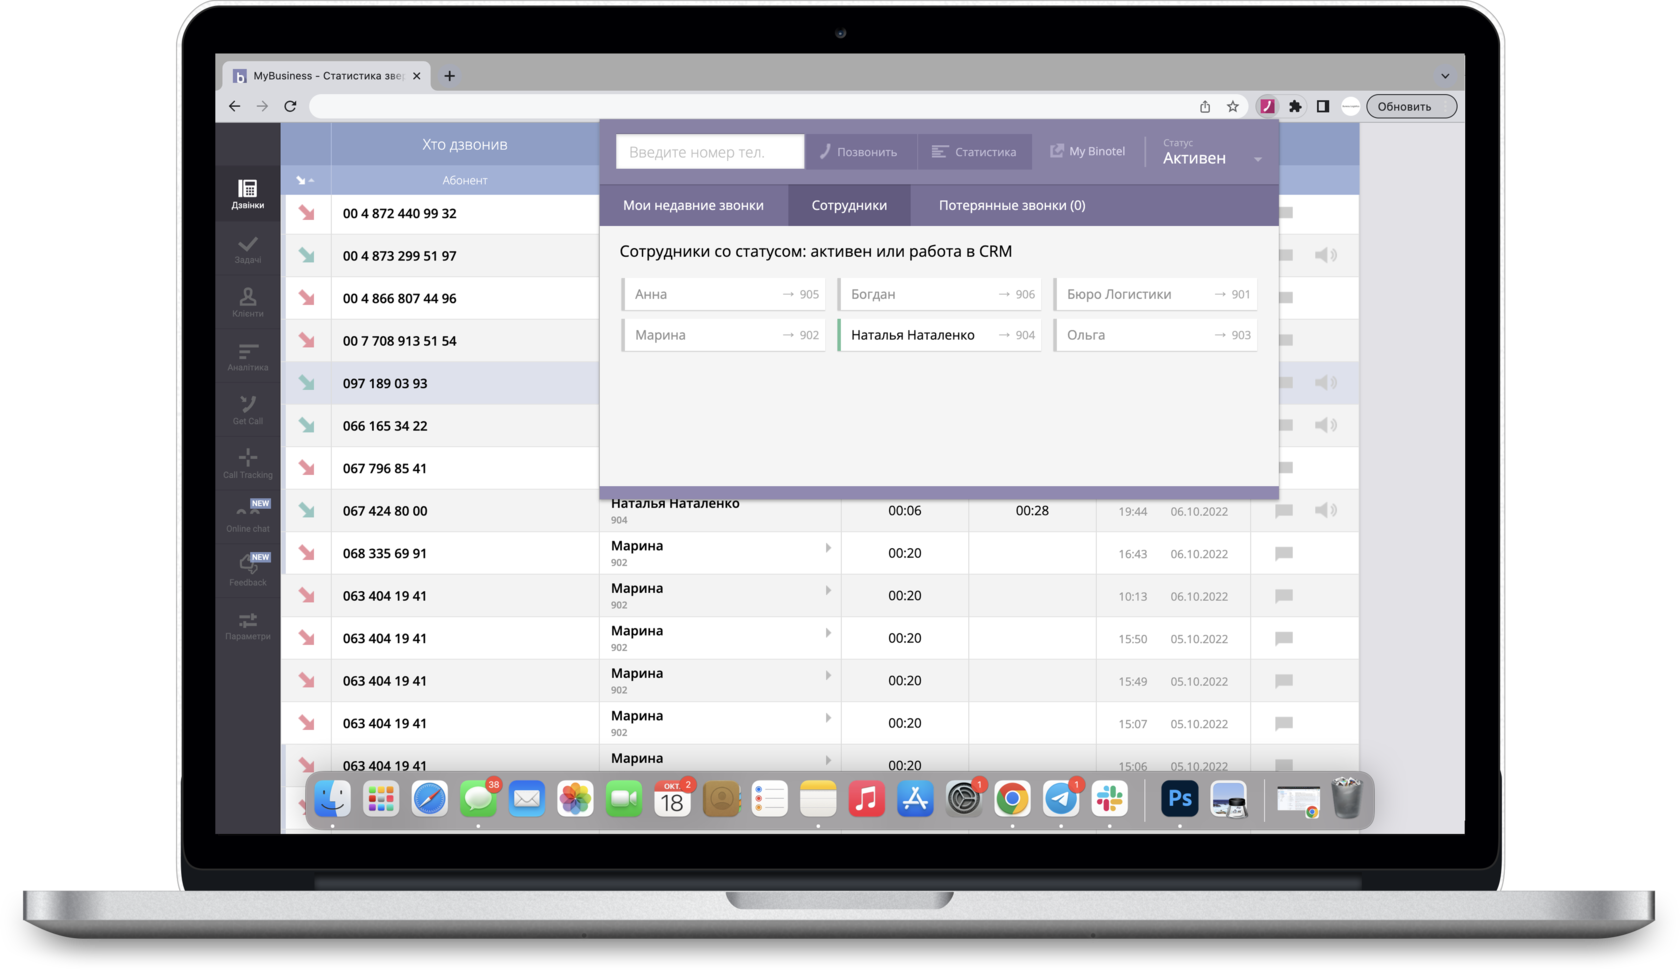Open the Задачі sidebar icon
1680x970 pixels.
[247, 249]
